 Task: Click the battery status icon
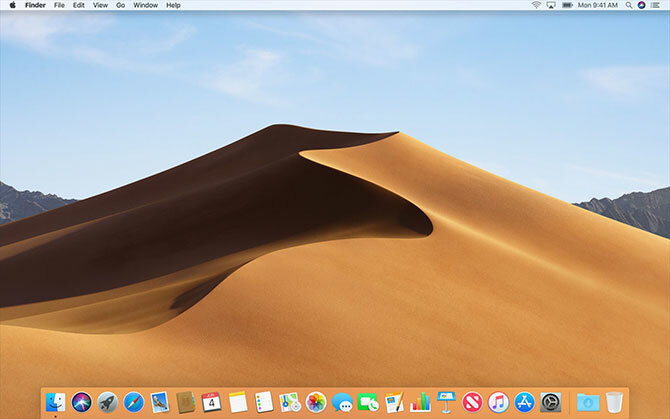click(567, 5)
